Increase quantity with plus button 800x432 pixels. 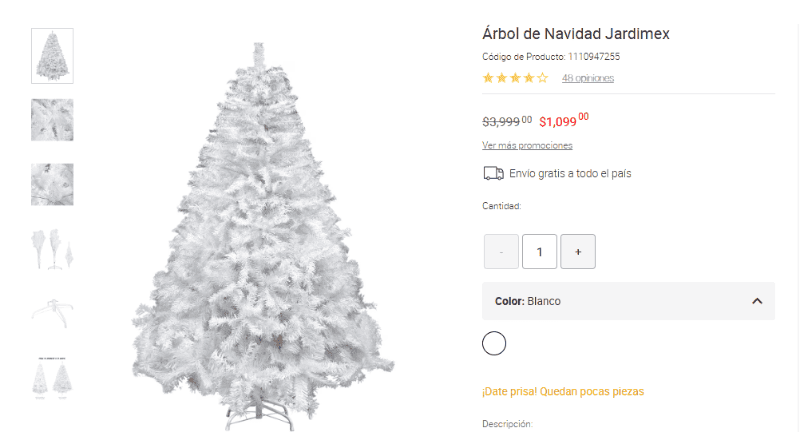pos(578,251)
